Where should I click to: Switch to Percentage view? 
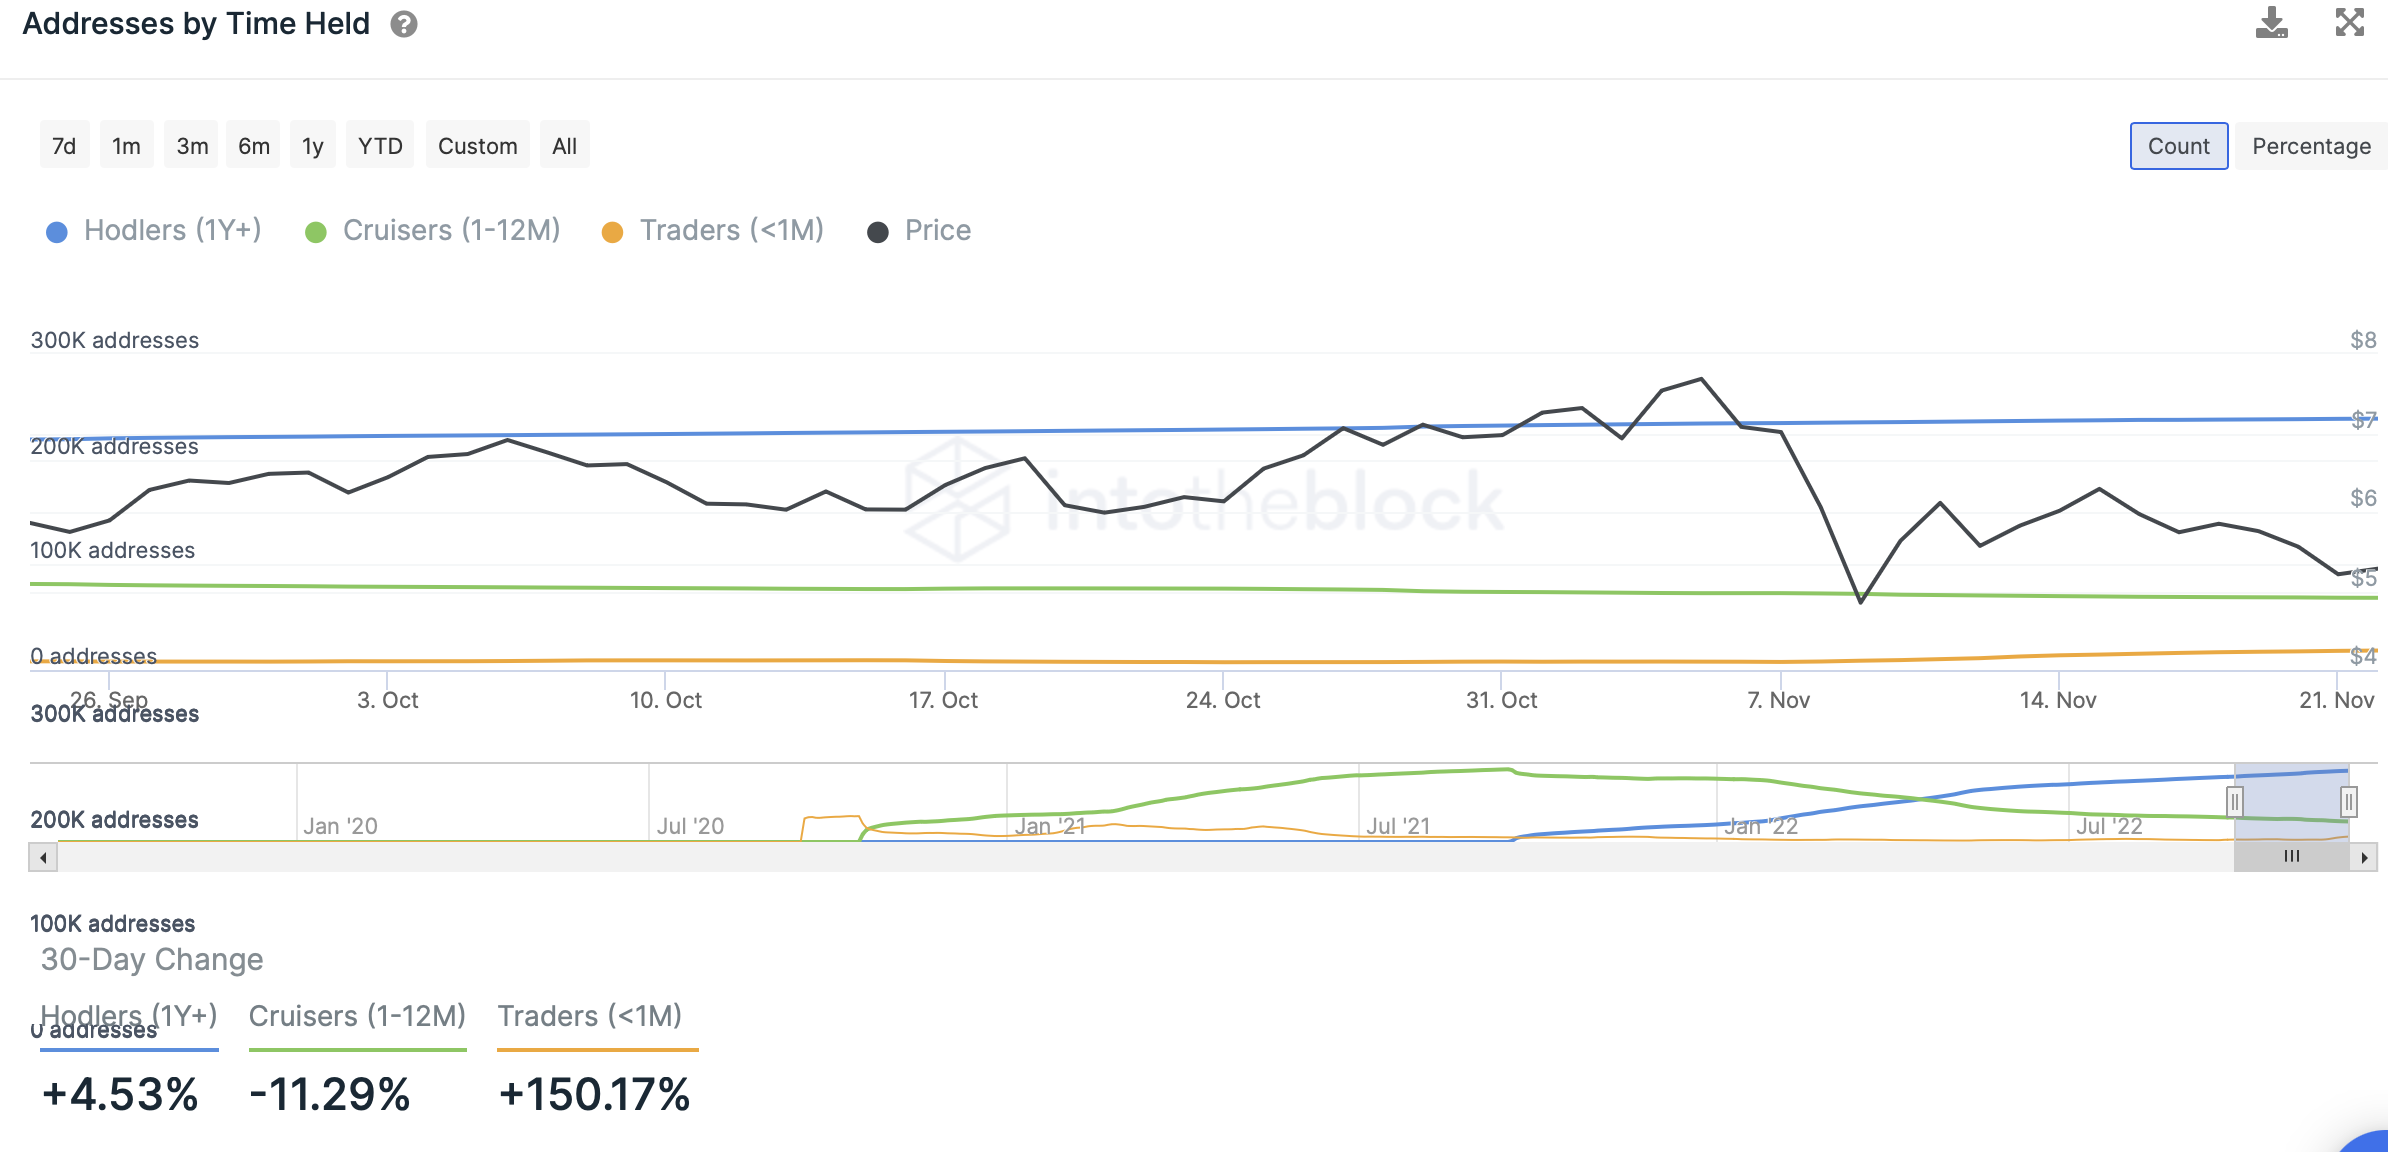coord(2311,146)
